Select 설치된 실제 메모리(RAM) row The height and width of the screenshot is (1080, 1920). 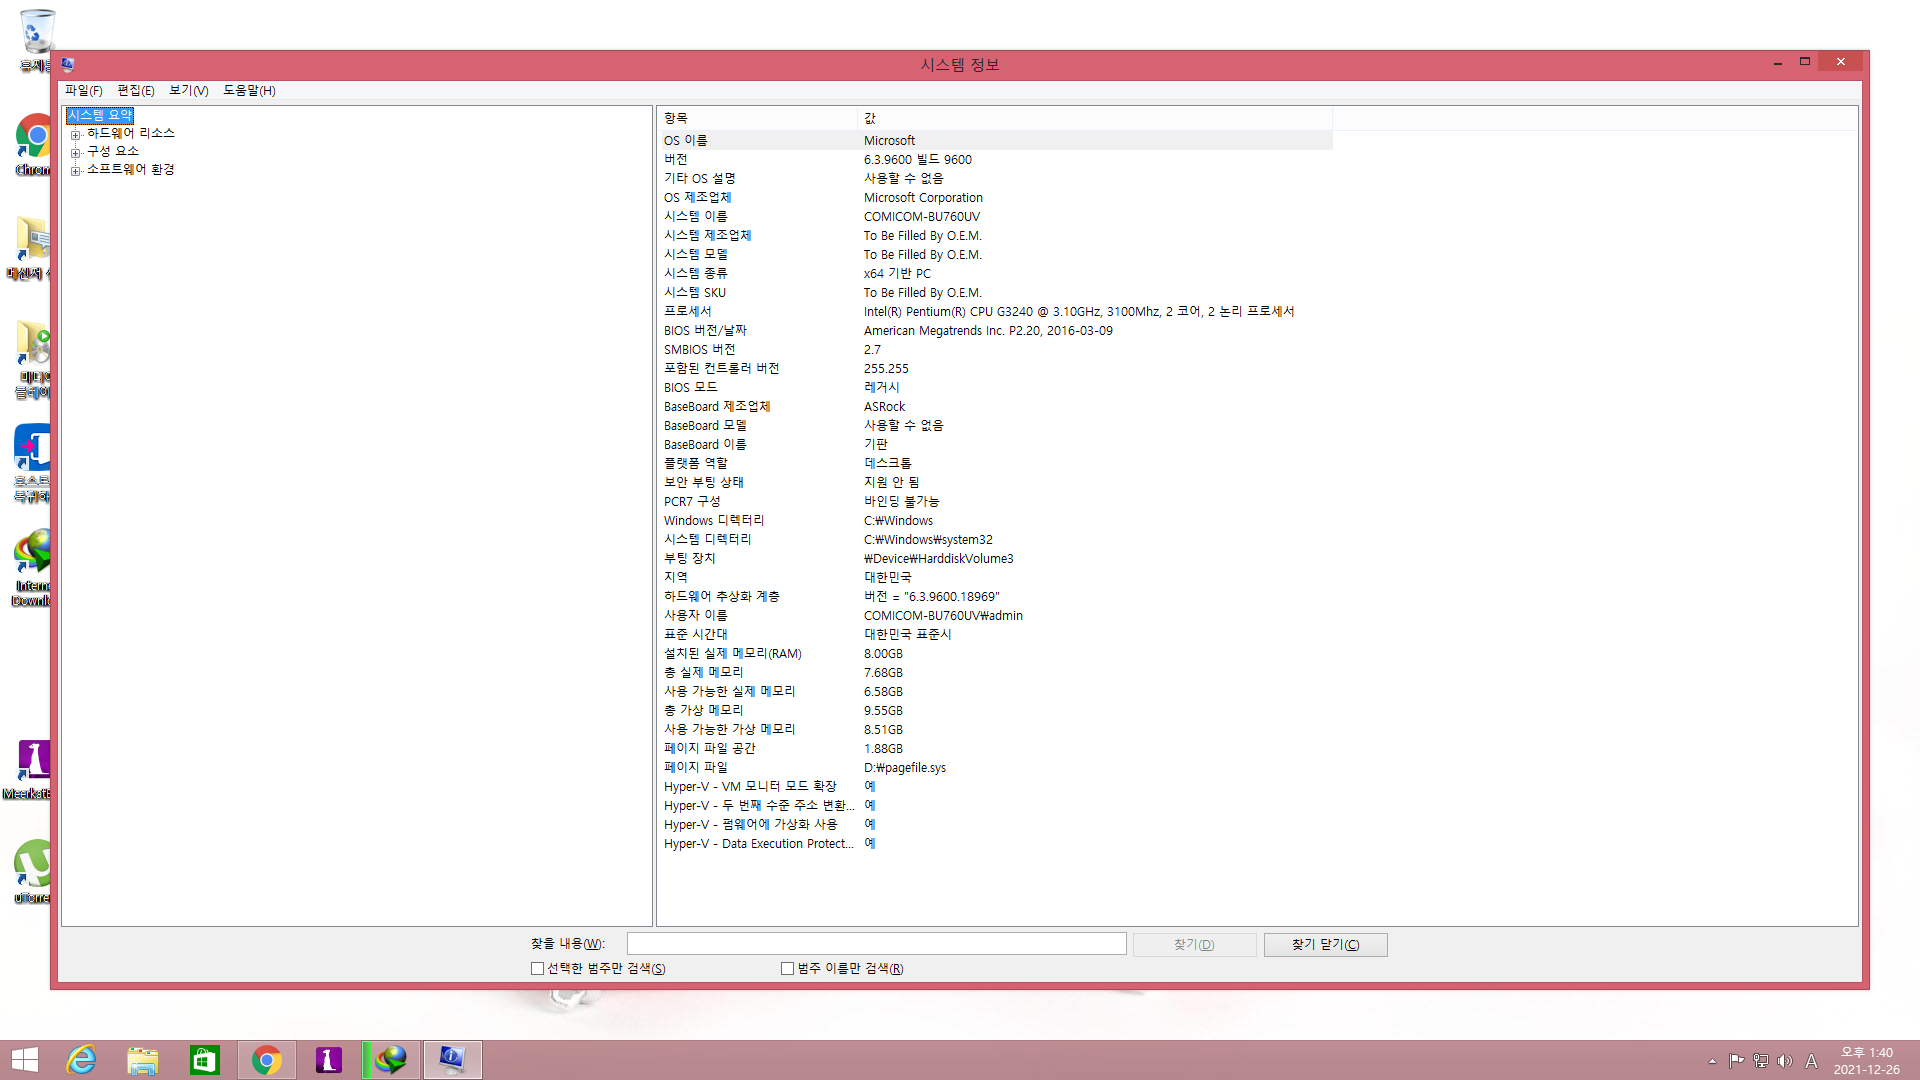[995, 654]
